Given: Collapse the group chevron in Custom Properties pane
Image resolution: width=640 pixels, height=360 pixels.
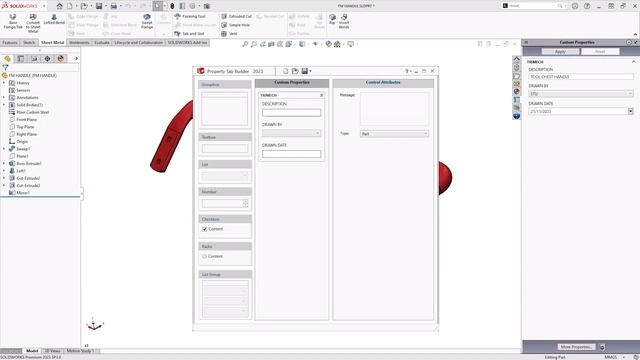Looking at the screenshot, I should point(633,62).
